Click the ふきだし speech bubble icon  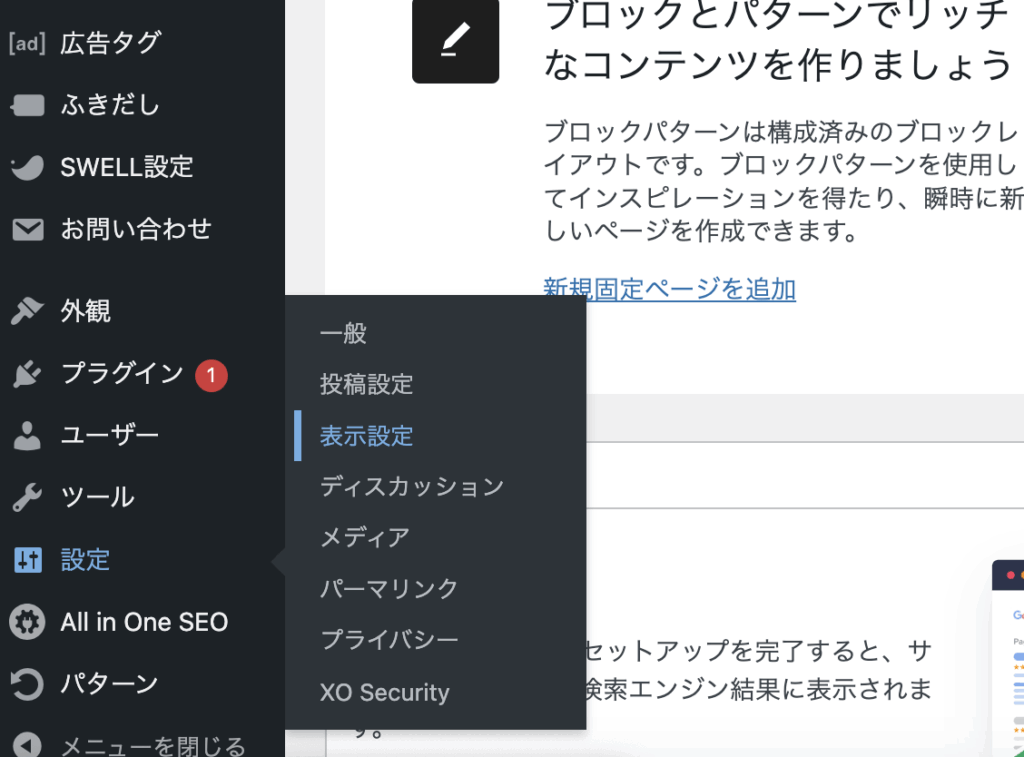[27, 106]
